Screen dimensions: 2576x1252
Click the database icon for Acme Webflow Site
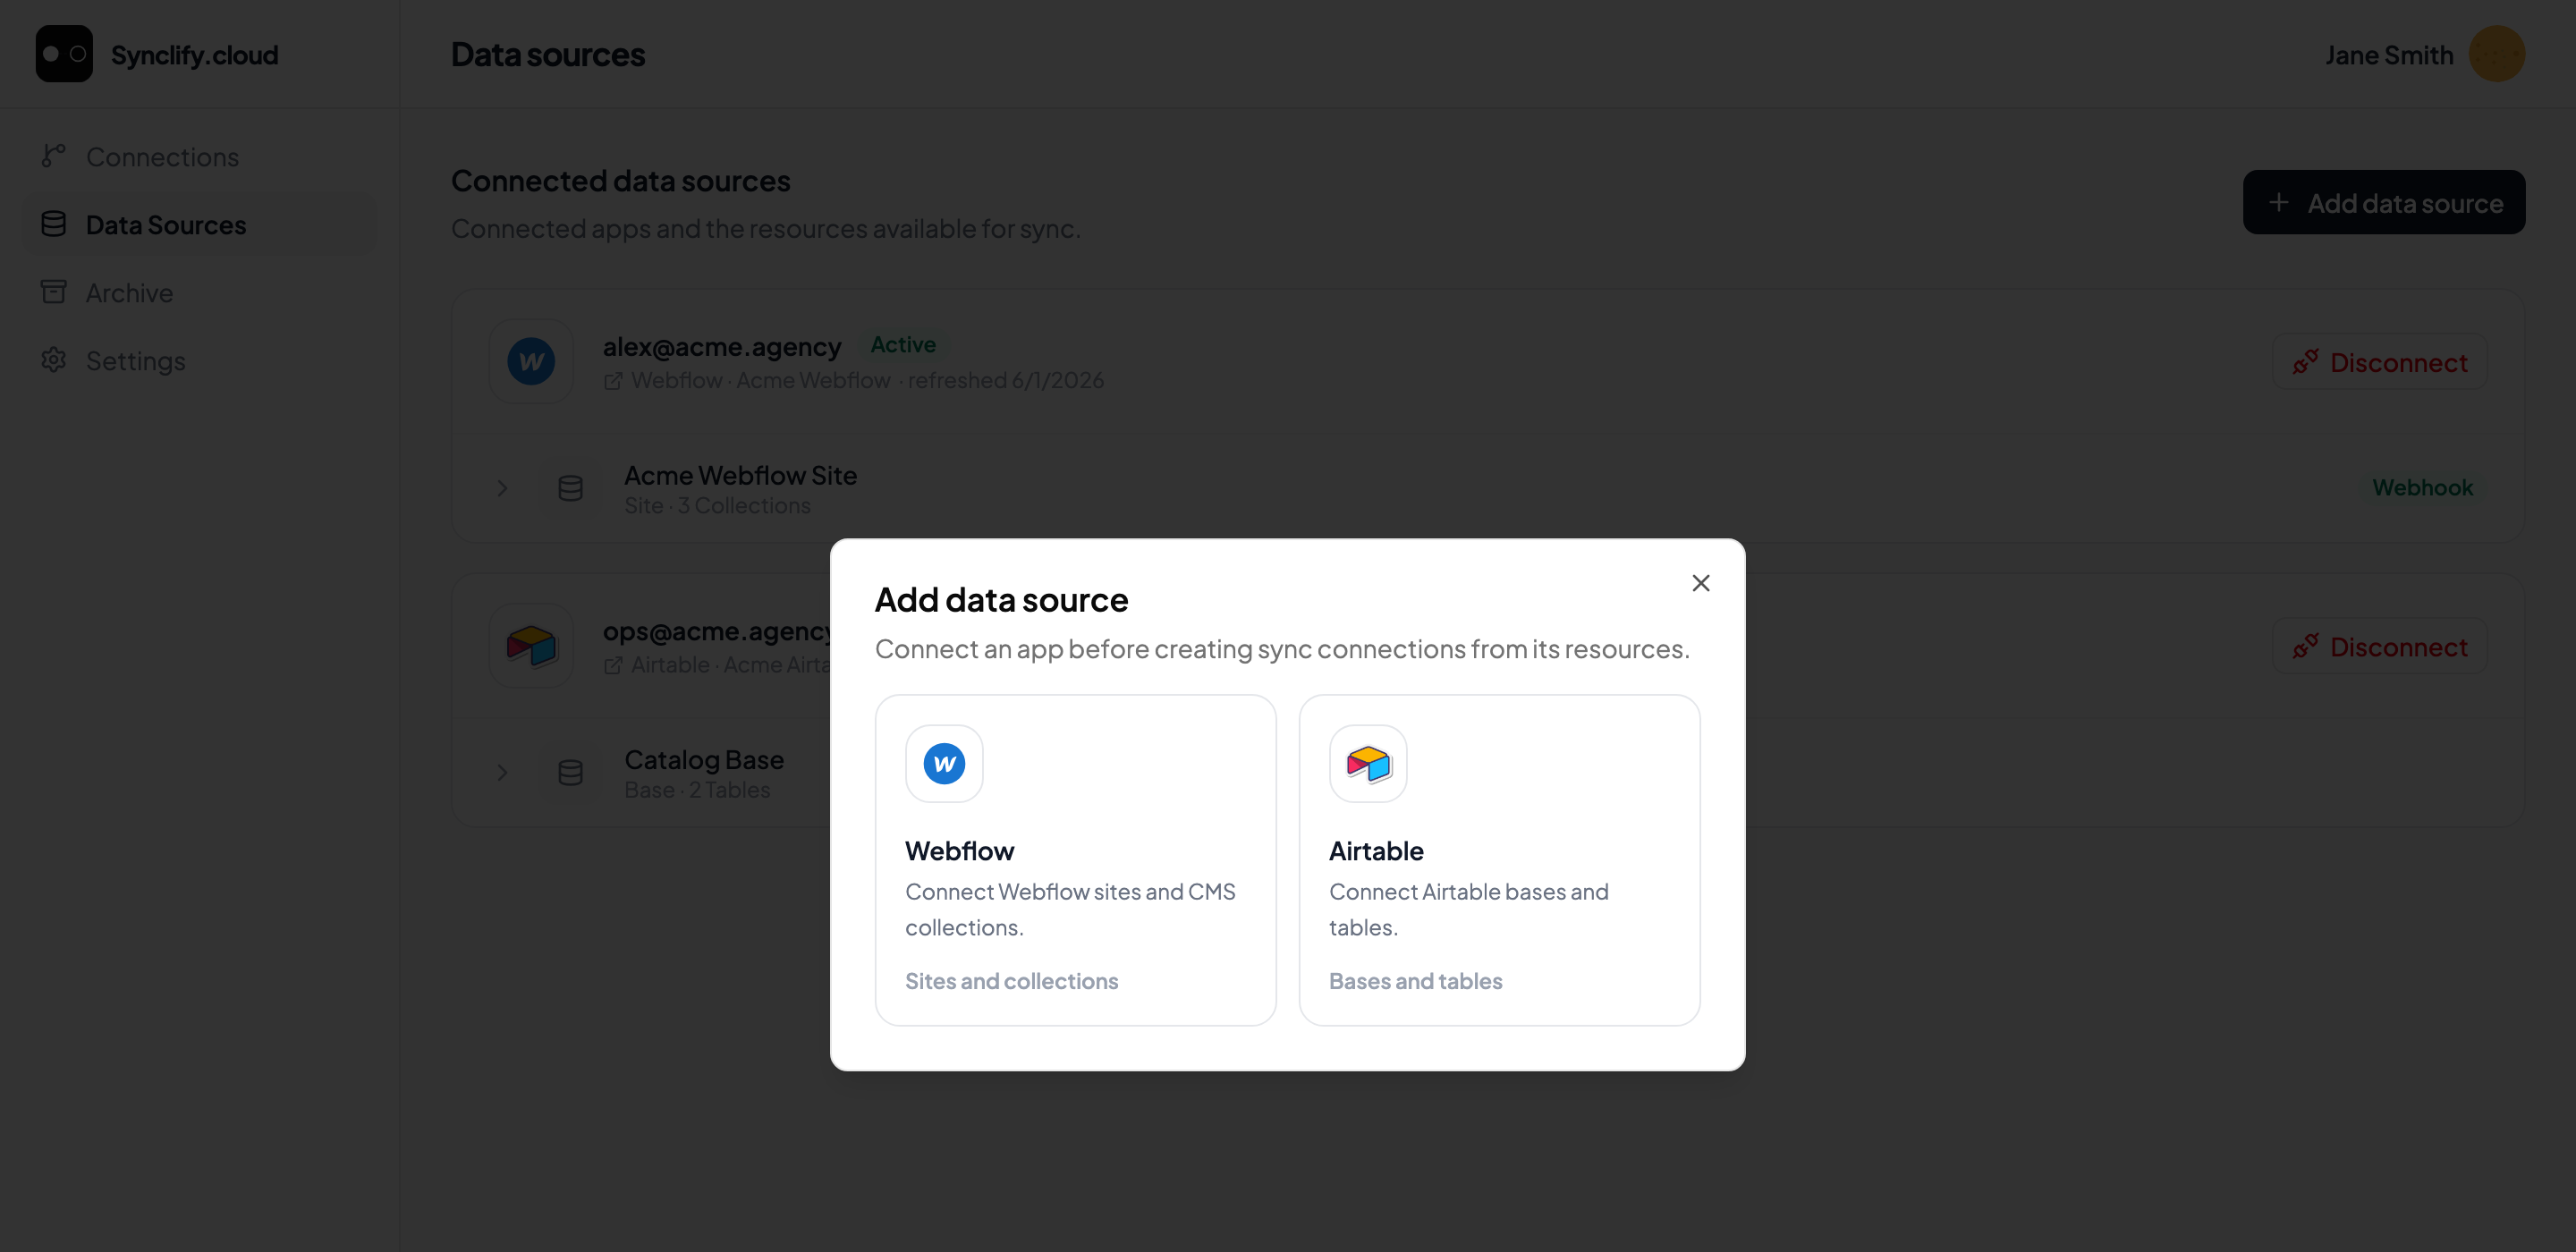(x=570, y=488)
